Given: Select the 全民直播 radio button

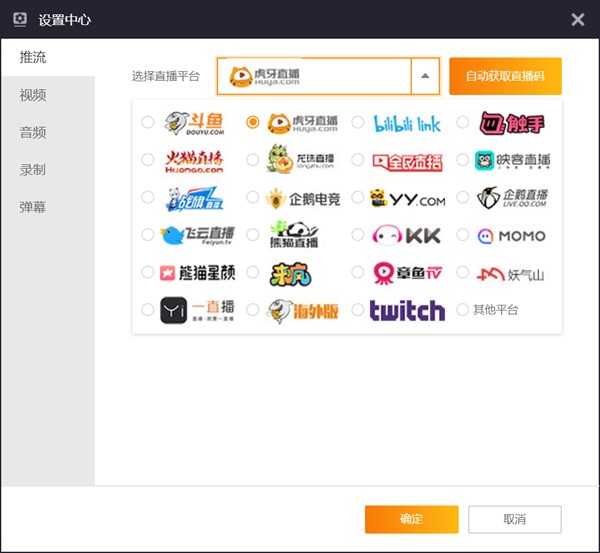Looking at the screenshot, I should [x=358, y=160].
